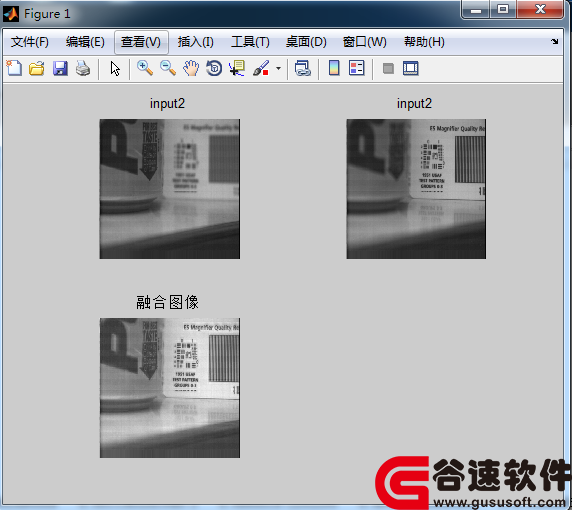Minimize the Figure 1 window
Screen dimensions: 572x510
coord(476,9)
